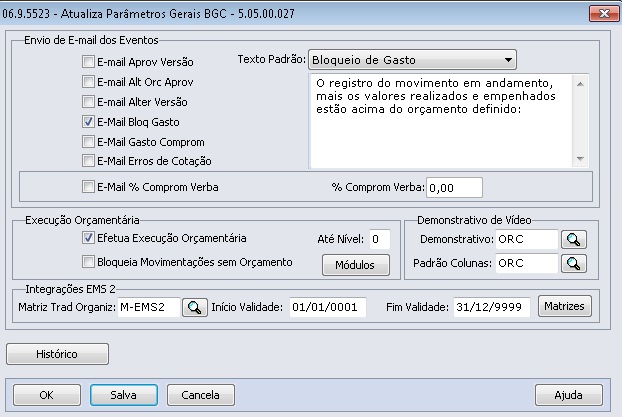Open Ajuda help button

569,395
